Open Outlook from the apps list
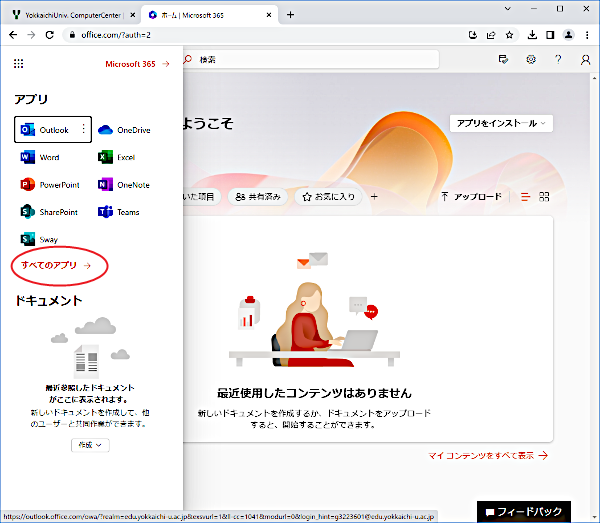This screenshot has width=600, height=523. [x=53, y=130]
